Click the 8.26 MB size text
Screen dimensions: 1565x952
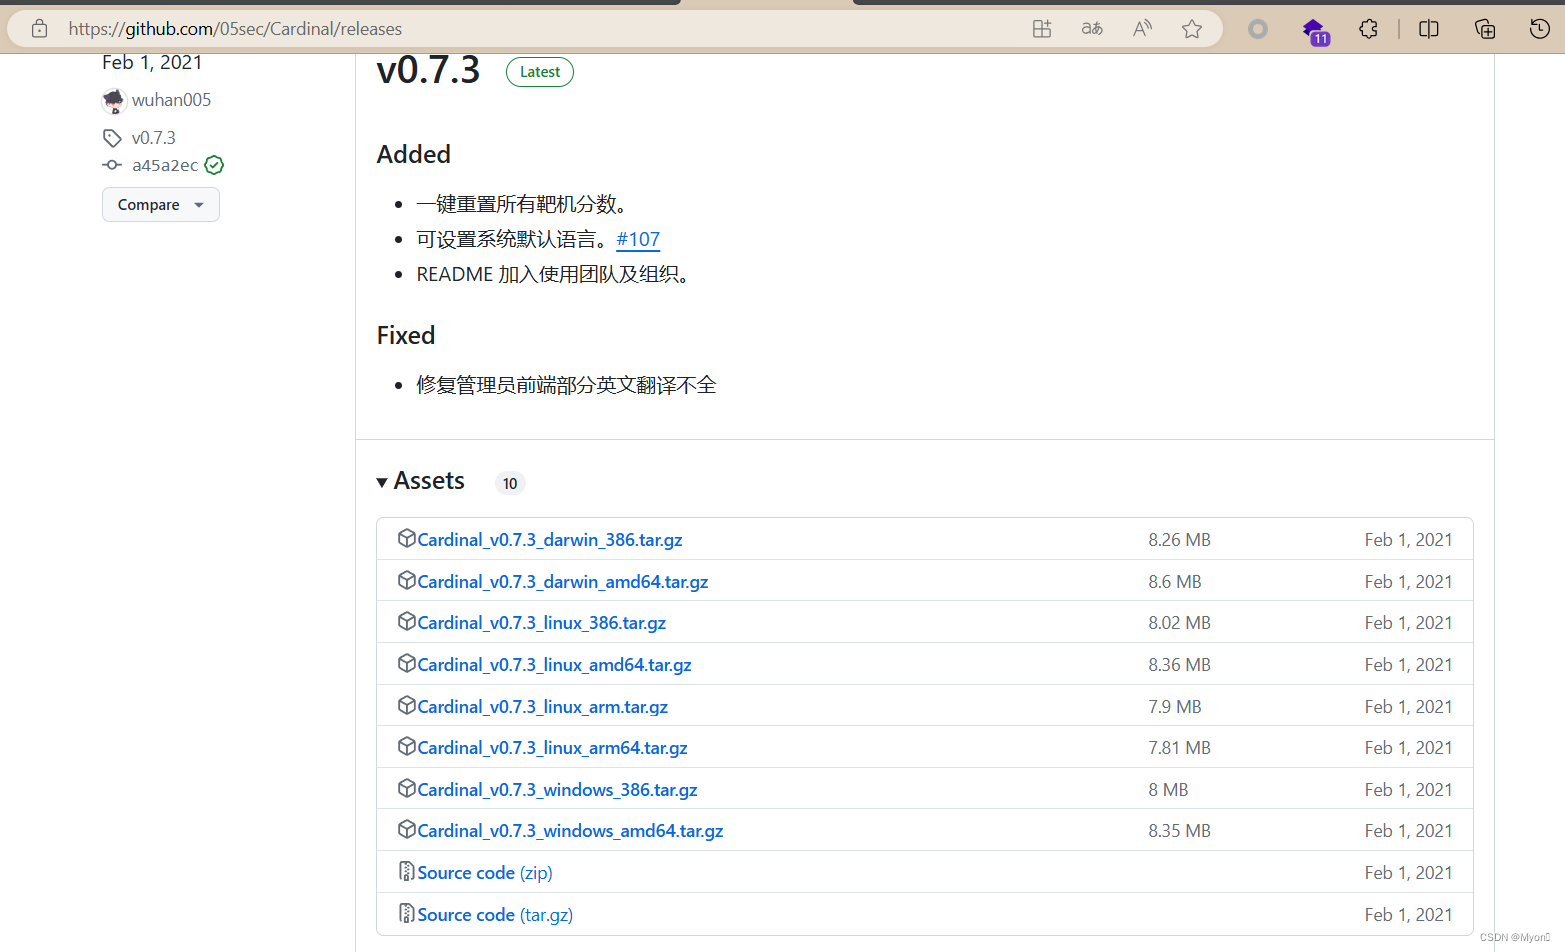click(x=1179, y=540)
